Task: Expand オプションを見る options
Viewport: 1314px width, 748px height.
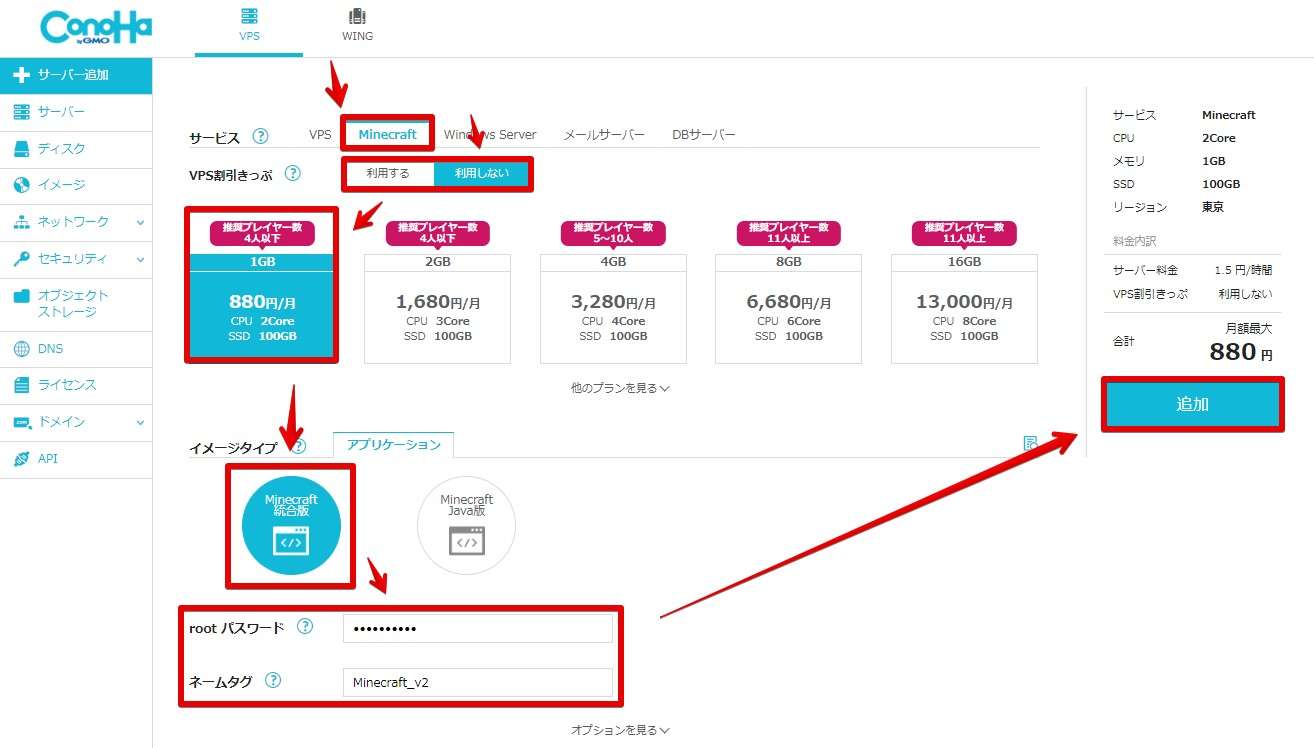Action: [x=620, y=731]
